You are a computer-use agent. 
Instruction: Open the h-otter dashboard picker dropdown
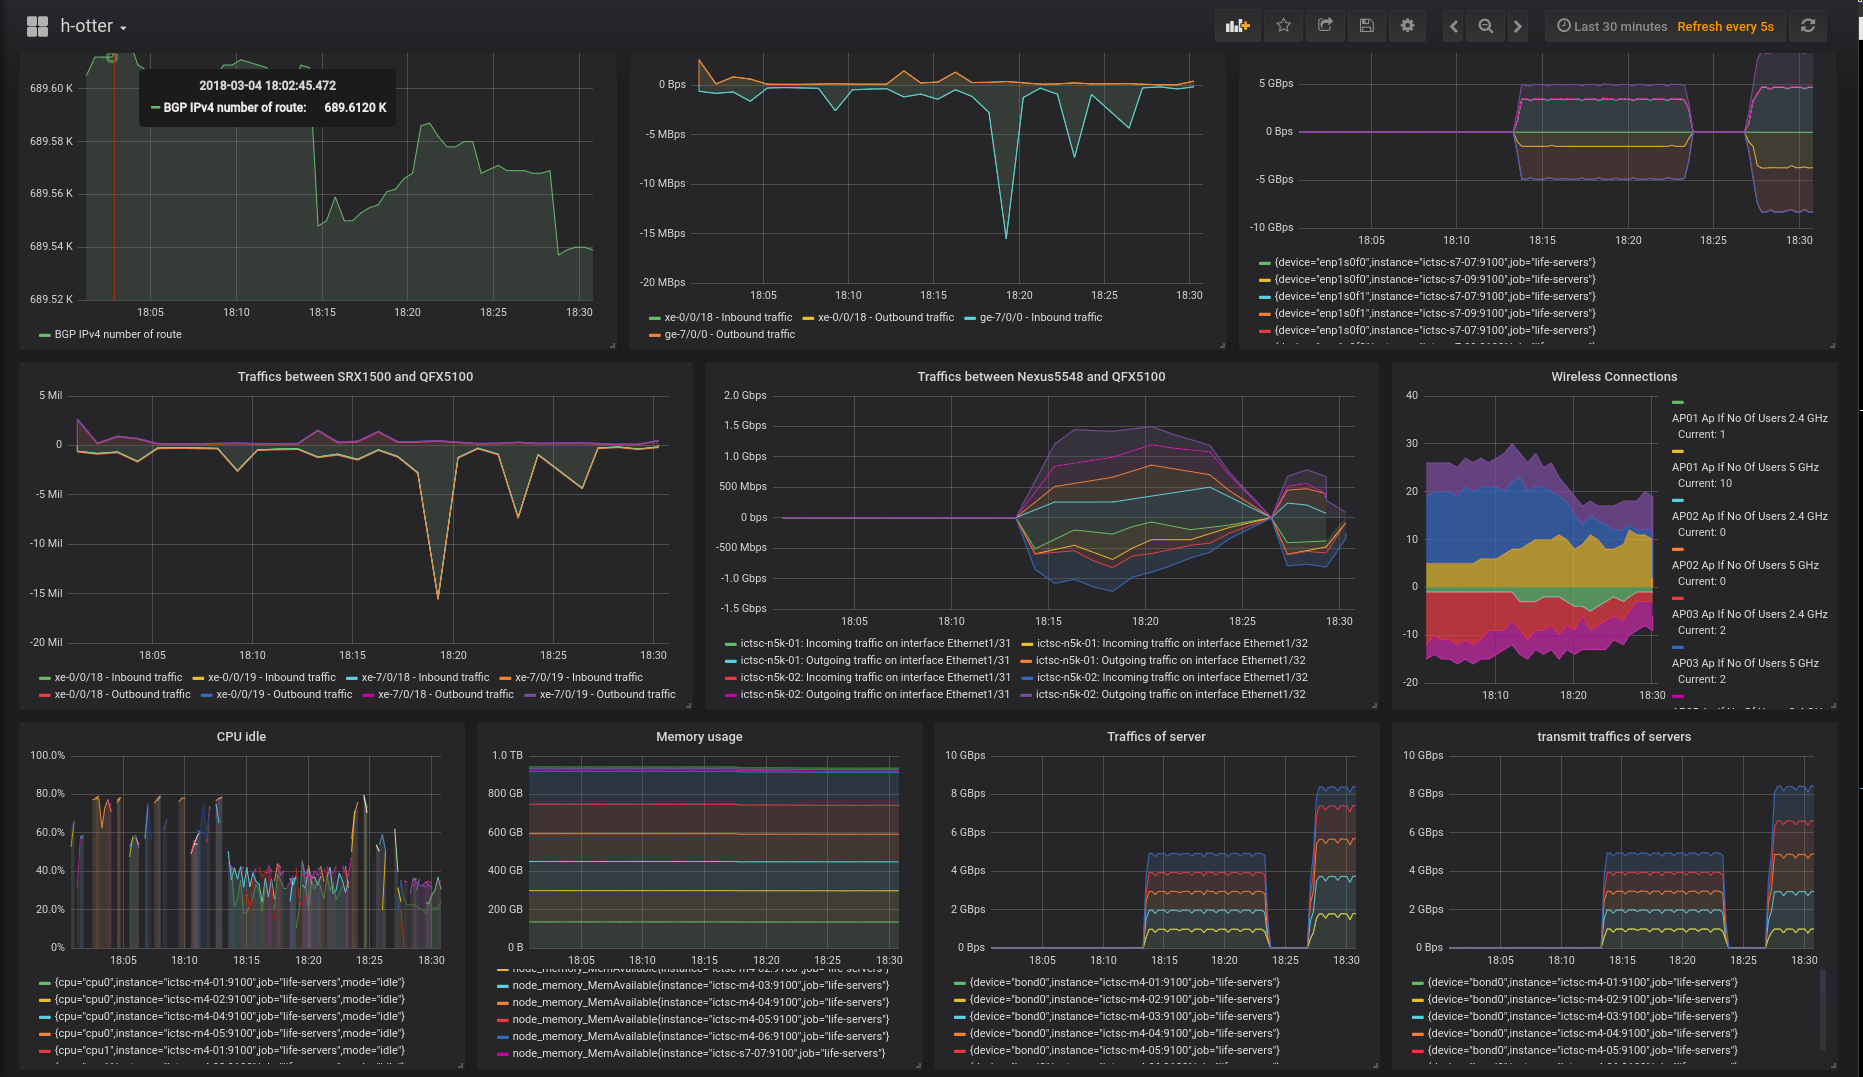pos(92,27)
